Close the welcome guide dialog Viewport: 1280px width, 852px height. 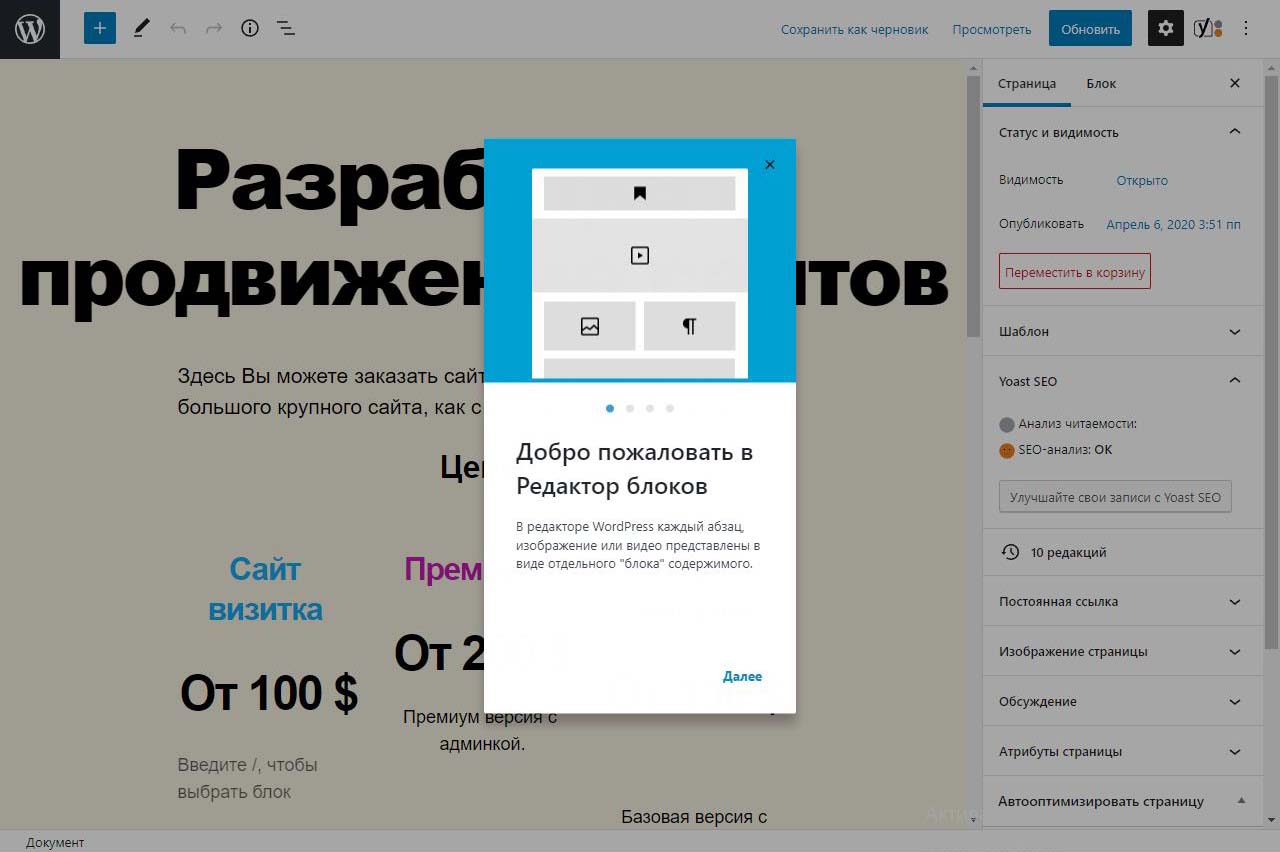point(769,165)
